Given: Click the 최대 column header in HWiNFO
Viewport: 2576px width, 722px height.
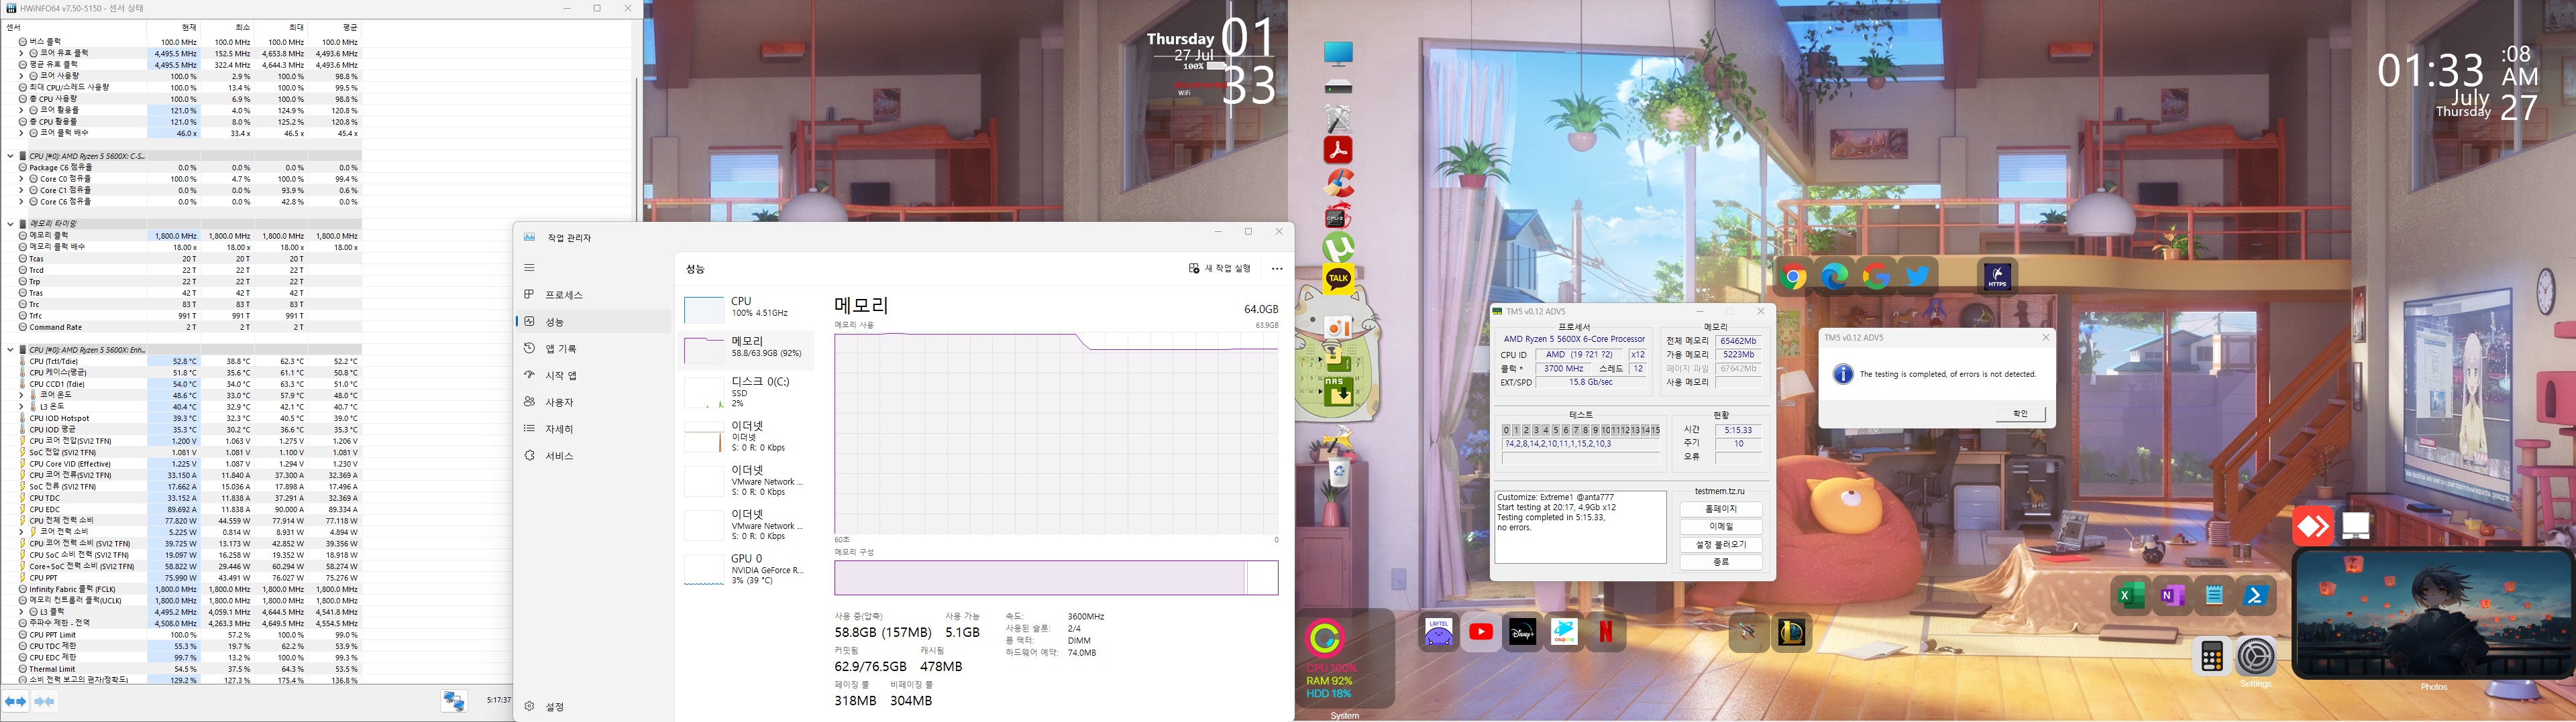Looking at the screenshot, I should tap(281, 28).
